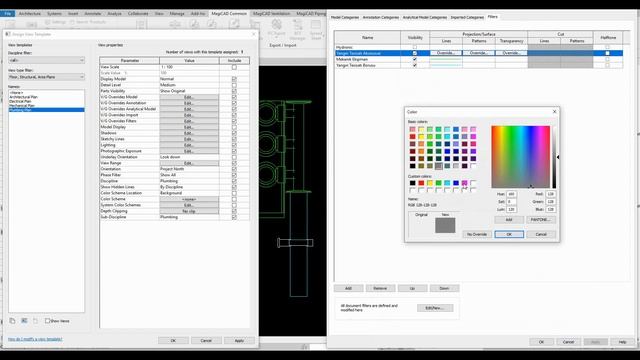Click Apply in Assign View Template dialog

tap(239, 340)
